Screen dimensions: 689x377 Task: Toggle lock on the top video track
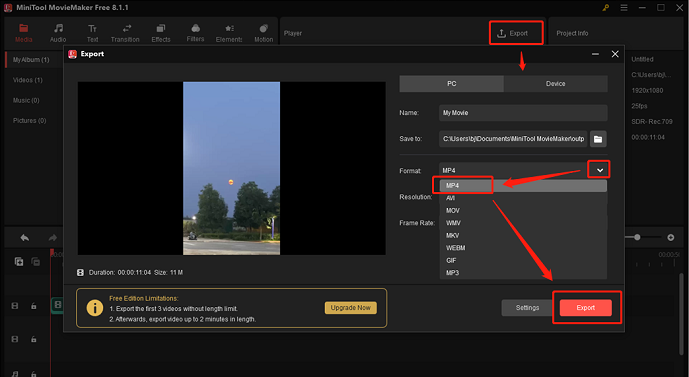[x=33, y=306]
